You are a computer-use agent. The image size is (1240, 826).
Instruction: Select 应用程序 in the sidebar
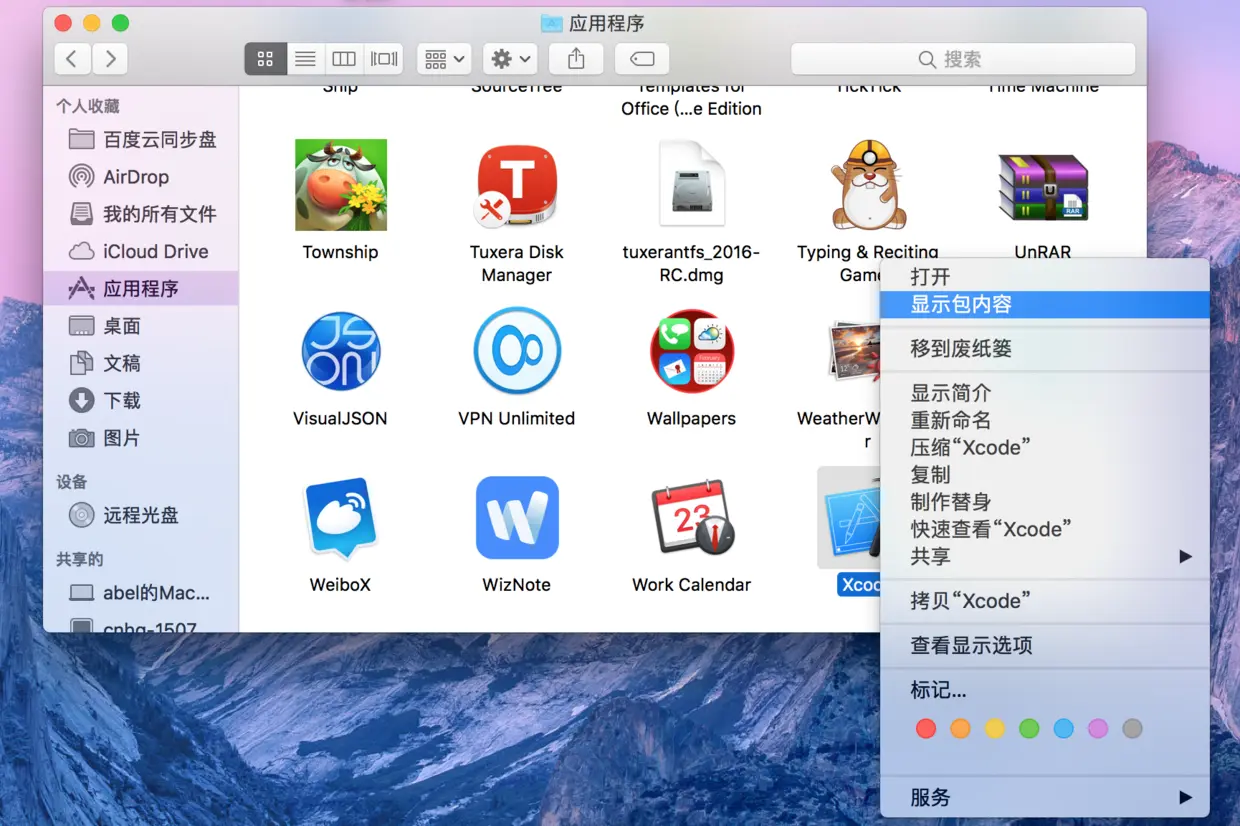(141, 289)
